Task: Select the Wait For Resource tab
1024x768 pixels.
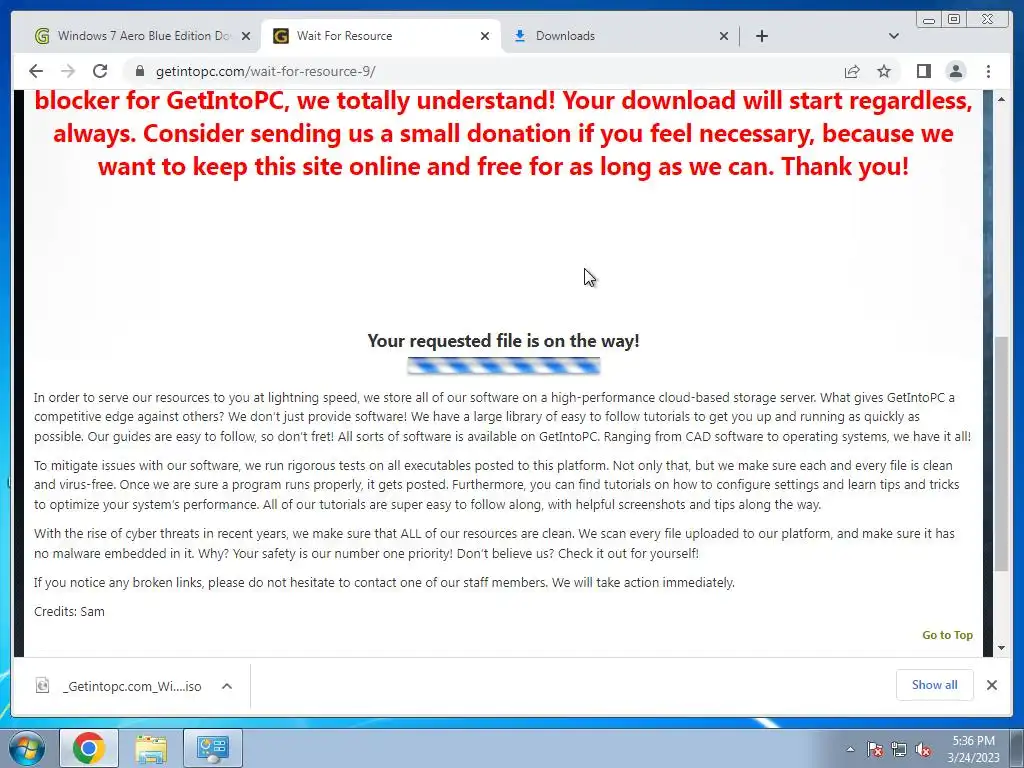Action: [381, 36]
